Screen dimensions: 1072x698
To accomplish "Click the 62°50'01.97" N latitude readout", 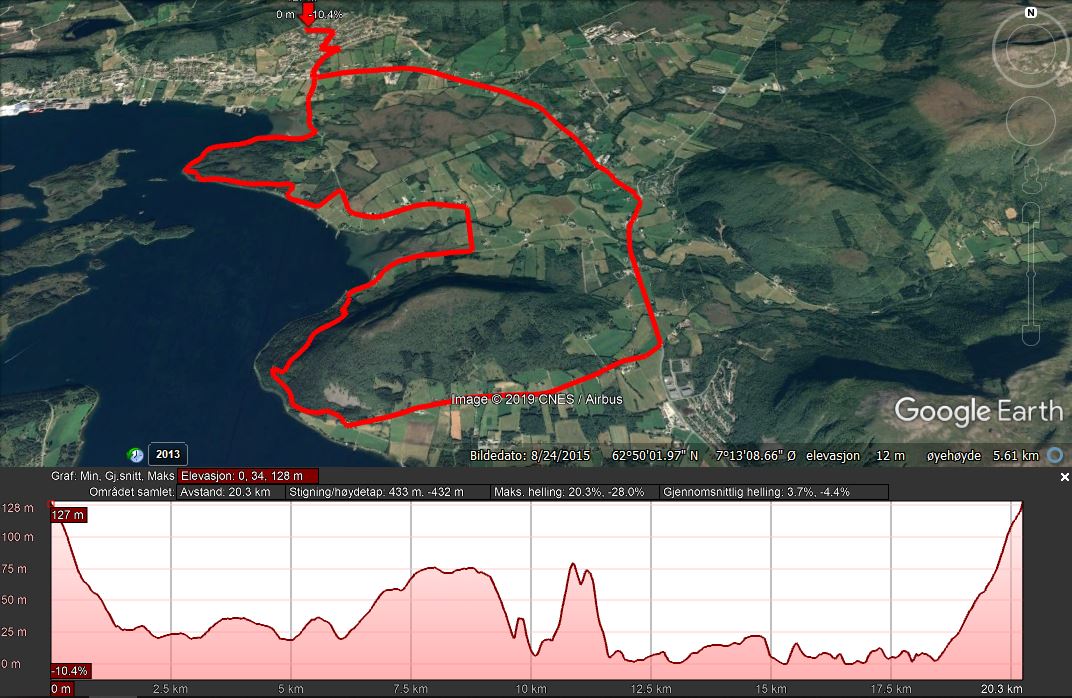I will pyautogui.click(x=655, y=456).
